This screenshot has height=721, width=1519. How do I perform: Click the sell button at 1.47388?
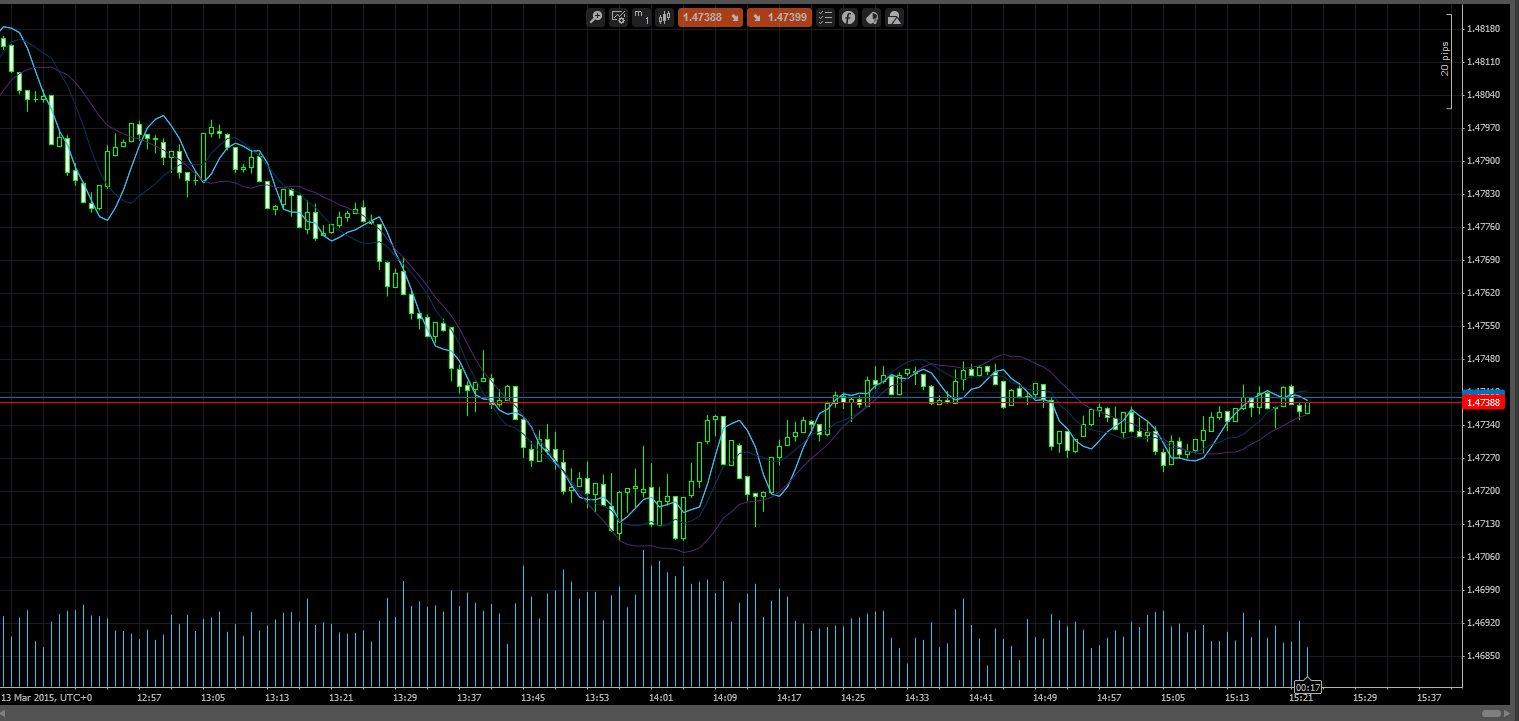(710, 17)
